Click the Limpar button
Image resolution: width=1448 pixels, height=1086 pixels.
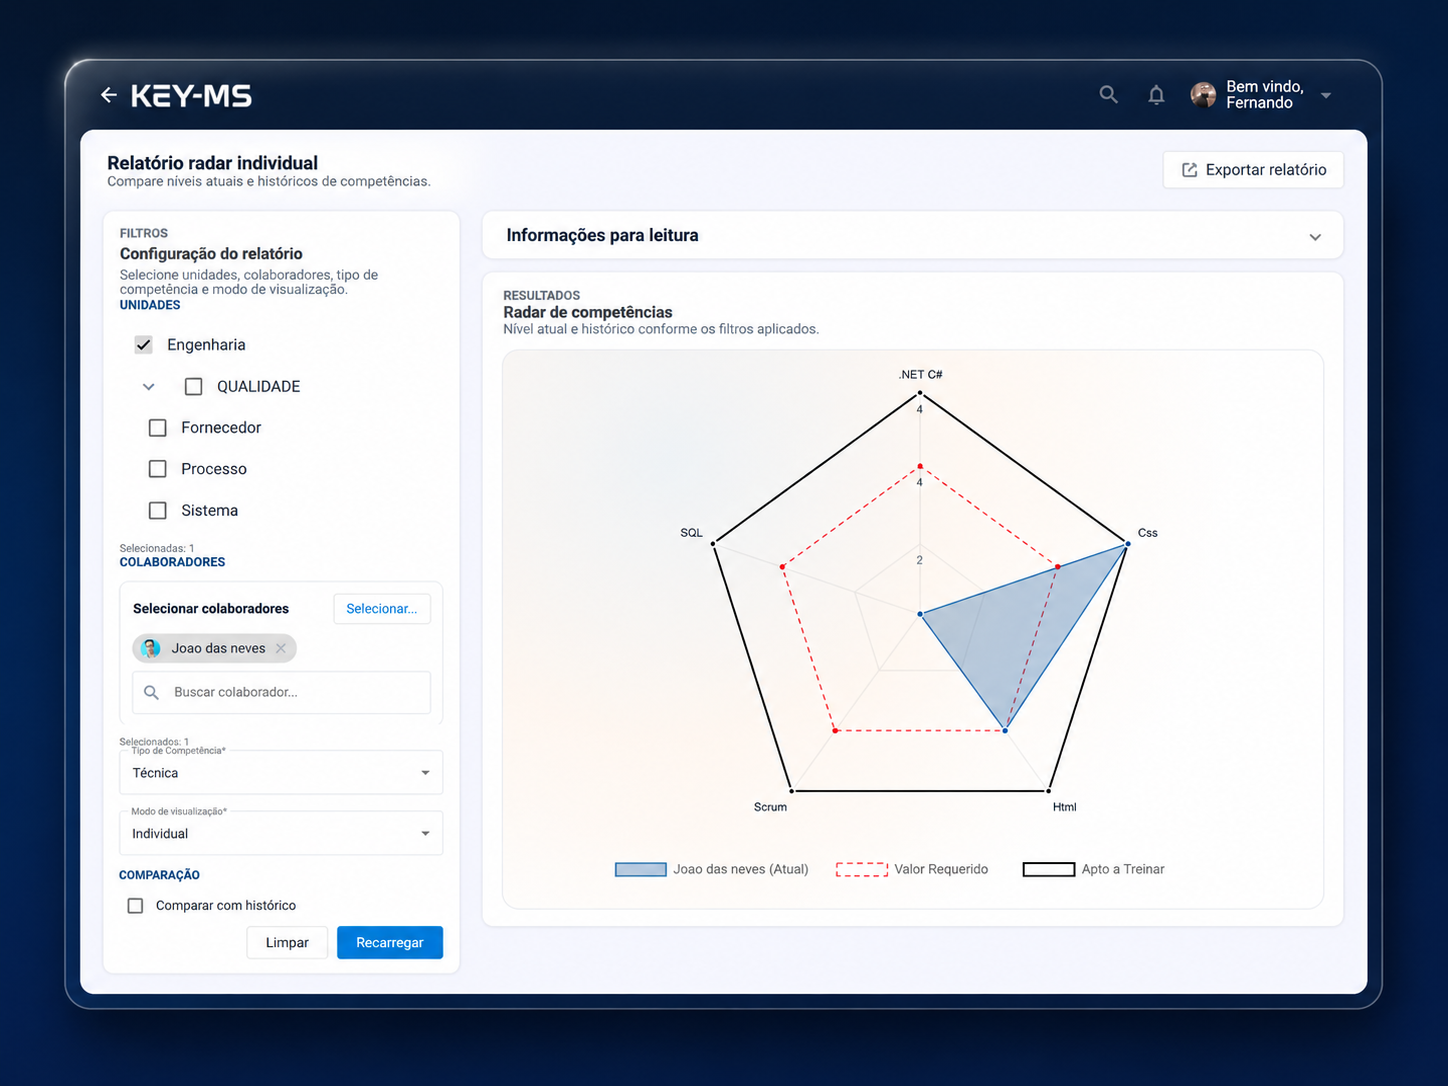287,943
